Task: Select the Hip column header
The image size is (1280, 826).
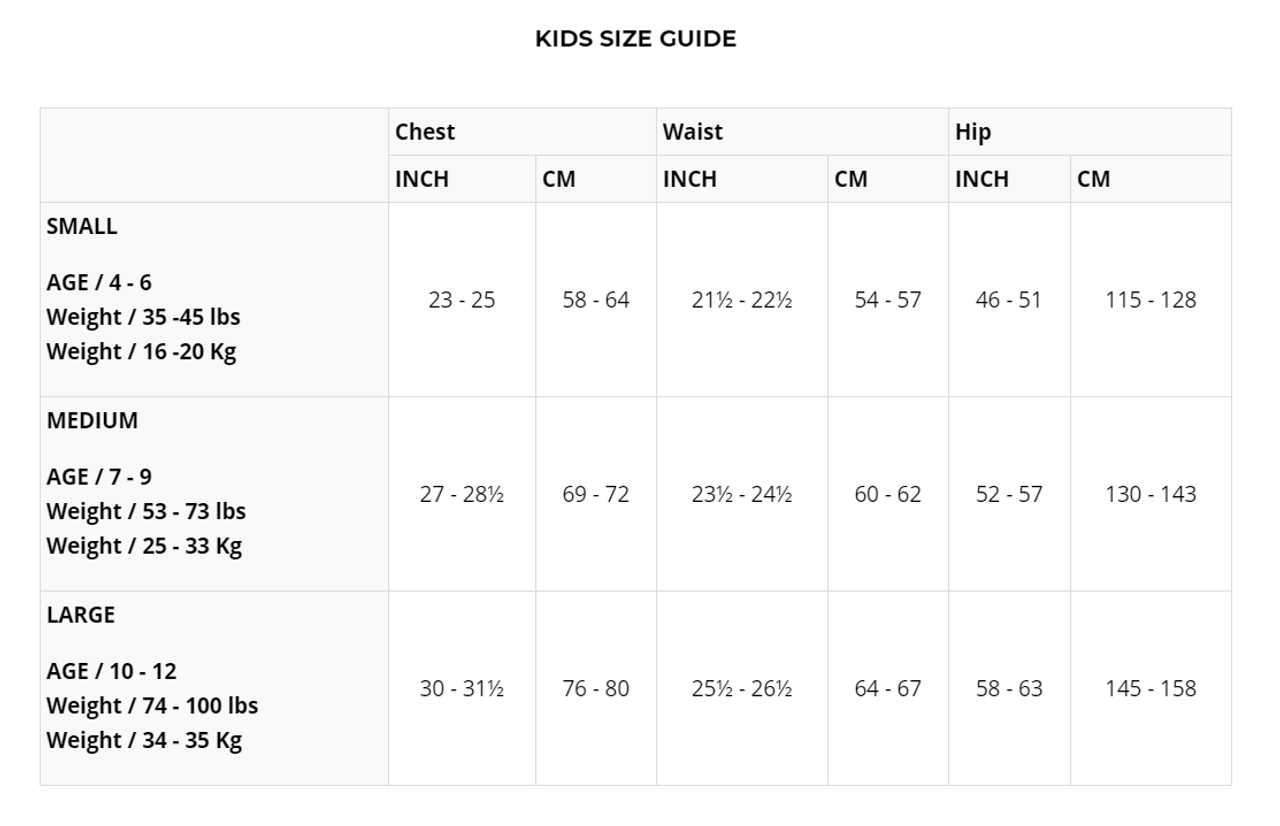Action: [973, 132]
